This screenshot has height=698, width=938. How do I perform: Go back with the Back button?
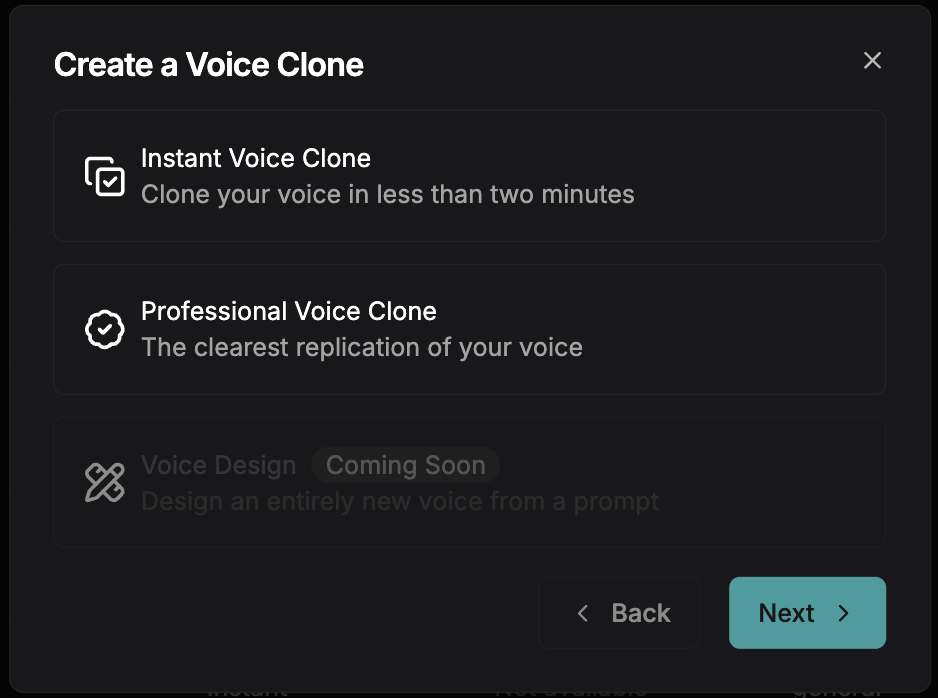(x=620, y=613)
